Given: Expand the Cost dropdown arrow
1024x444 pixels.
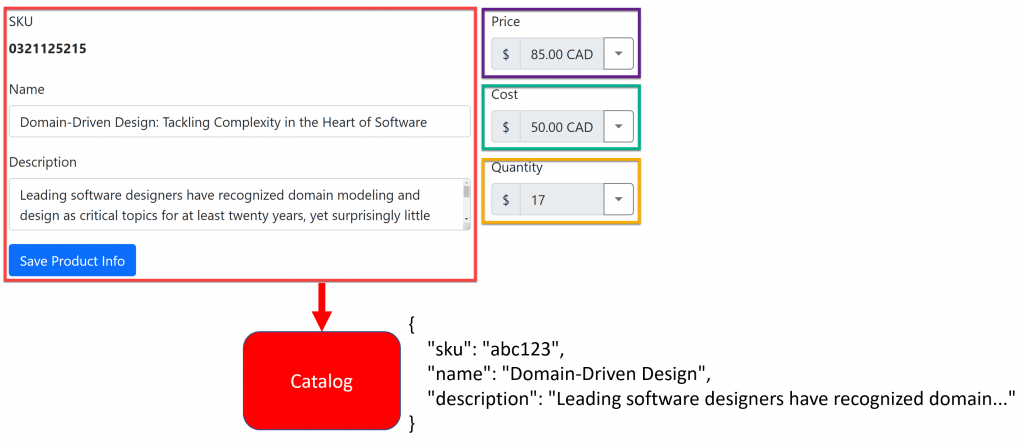Looking at the screenshot, I should (x=618, y=127).
